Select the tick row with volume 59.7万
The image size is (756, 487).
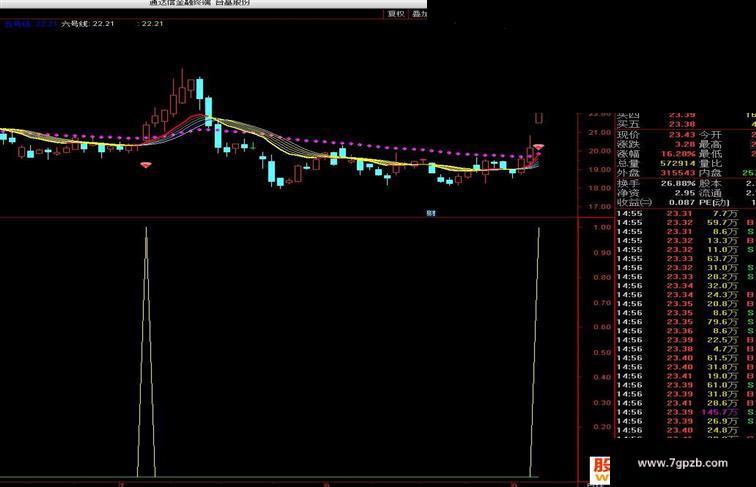pos(686,223)
